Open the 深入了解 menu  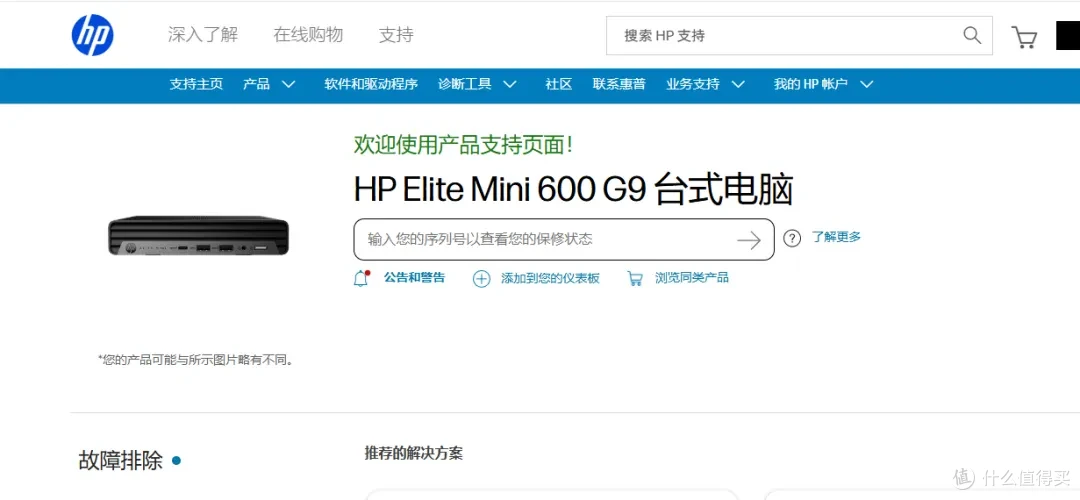pos(202,35)
